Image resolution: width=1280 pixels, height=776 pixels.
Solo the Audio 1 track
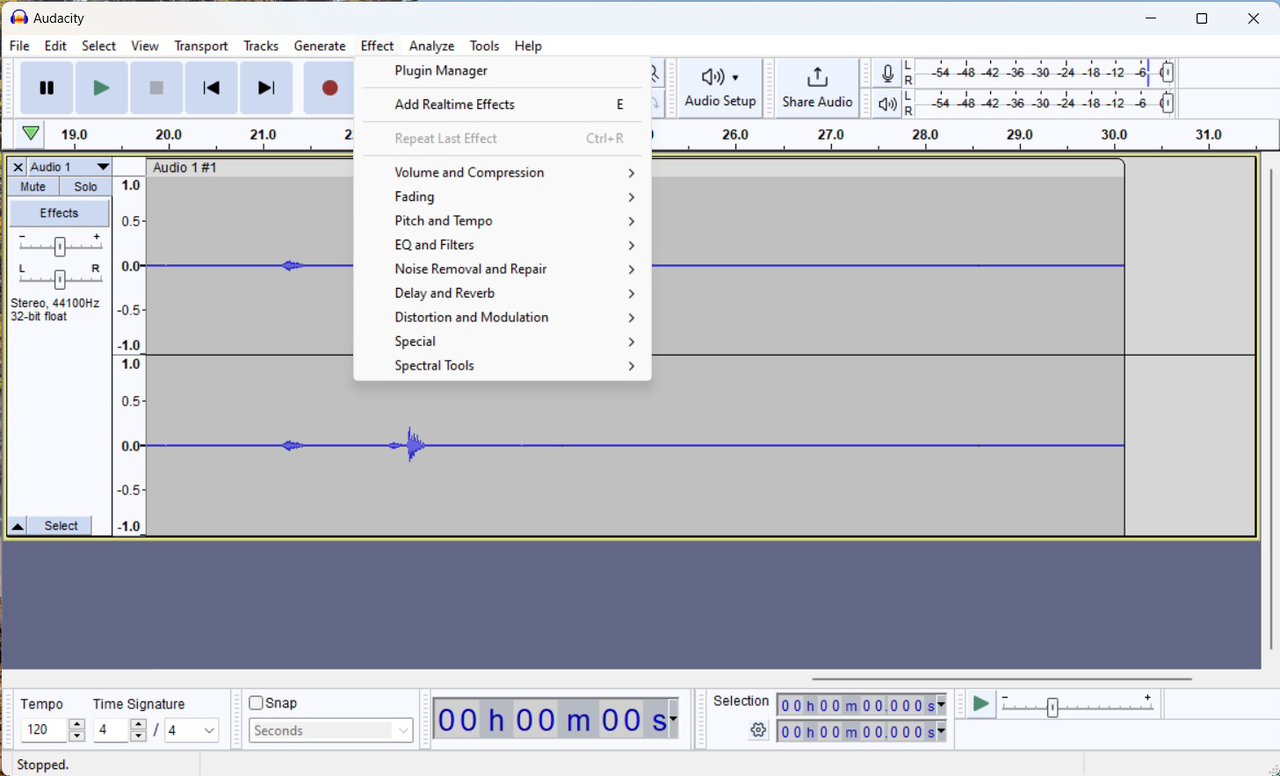(x=85, y=186)
